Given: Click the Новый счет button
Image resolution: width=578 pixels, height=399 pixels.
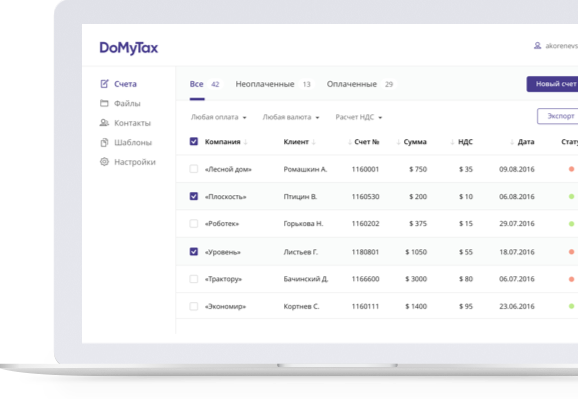Looking at the screenshot, I should (552, 84).
